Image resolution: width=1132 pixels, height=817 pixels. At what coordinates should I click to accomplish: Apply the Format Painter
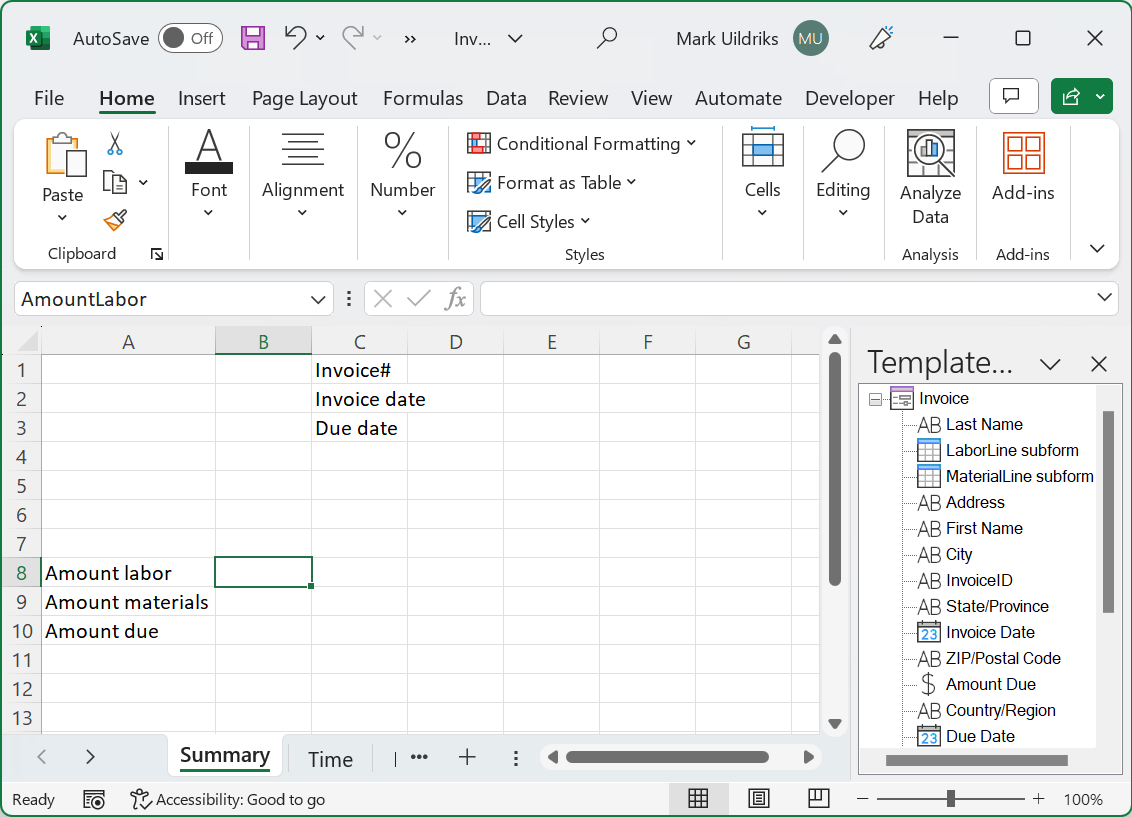(117, 219)
